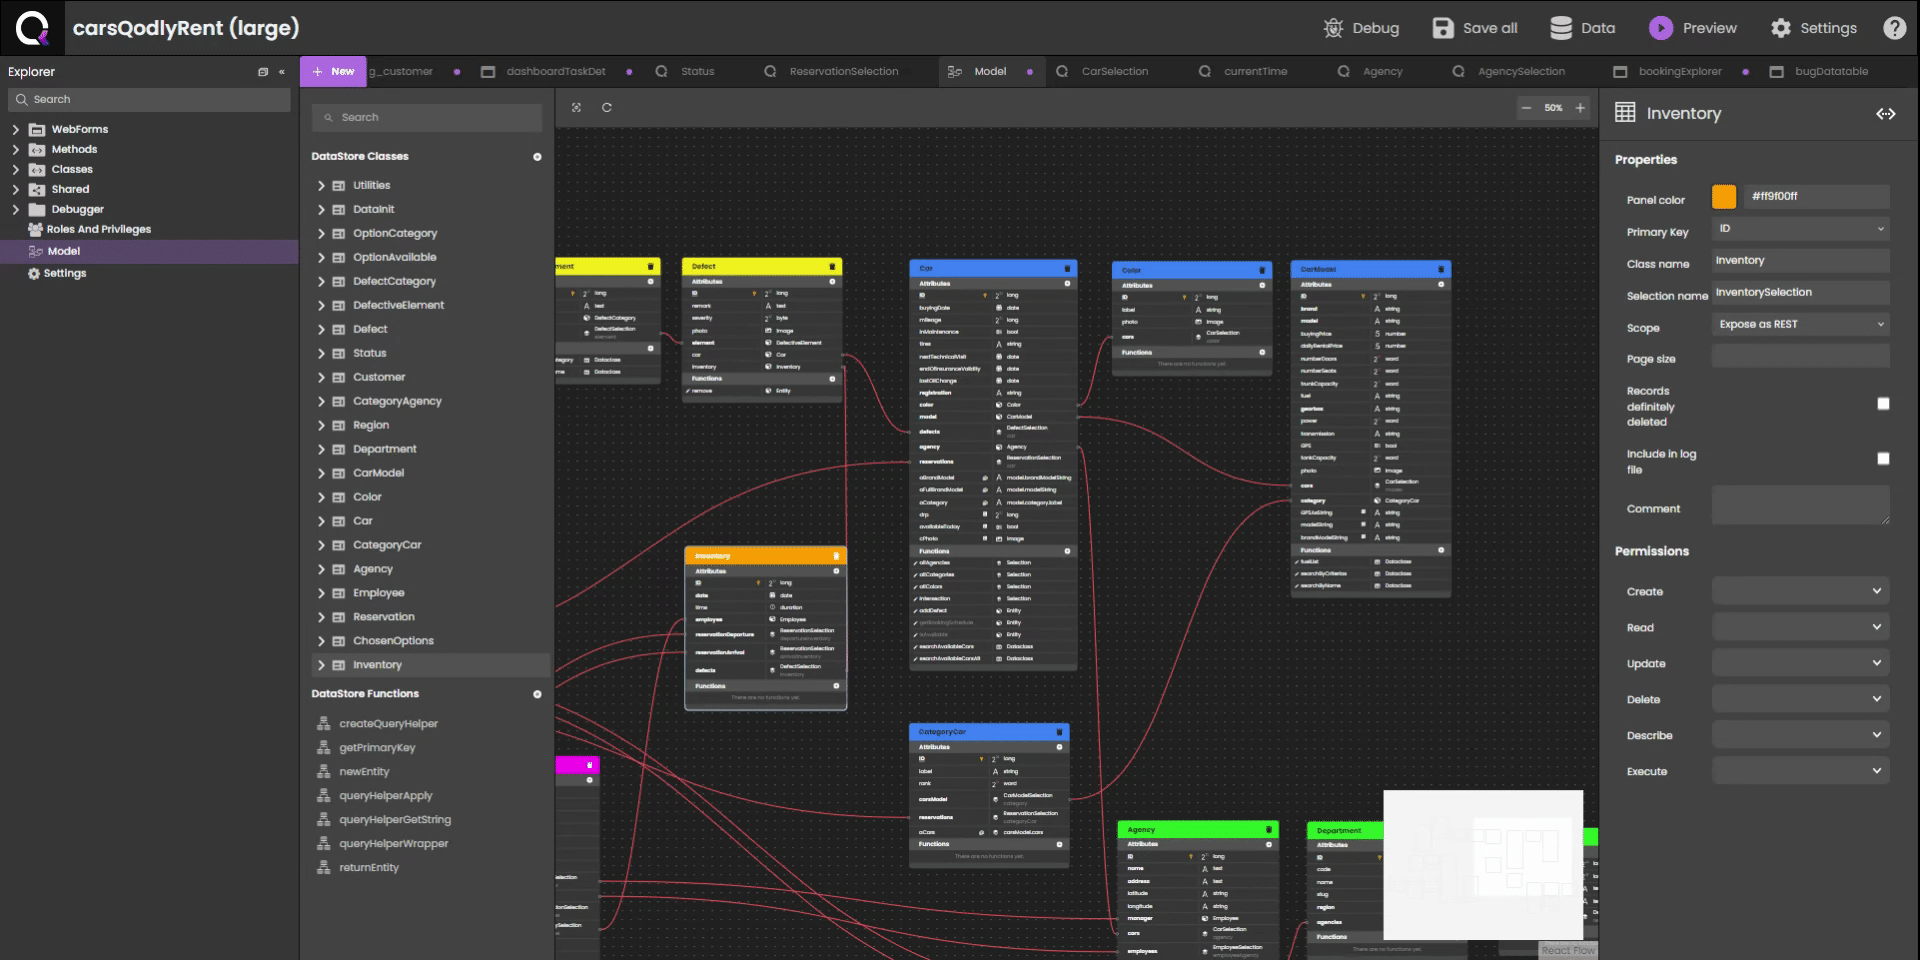Click fit view icon on canvas
The width and height of the screenshot is (1920, 960).
coord(576,107)
